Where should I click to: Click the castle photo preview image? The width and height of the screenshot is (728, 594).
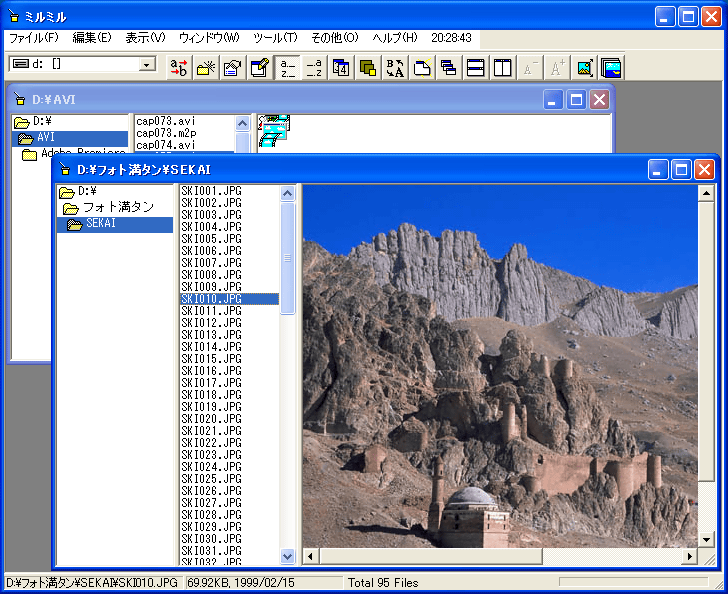click(500, 366)
